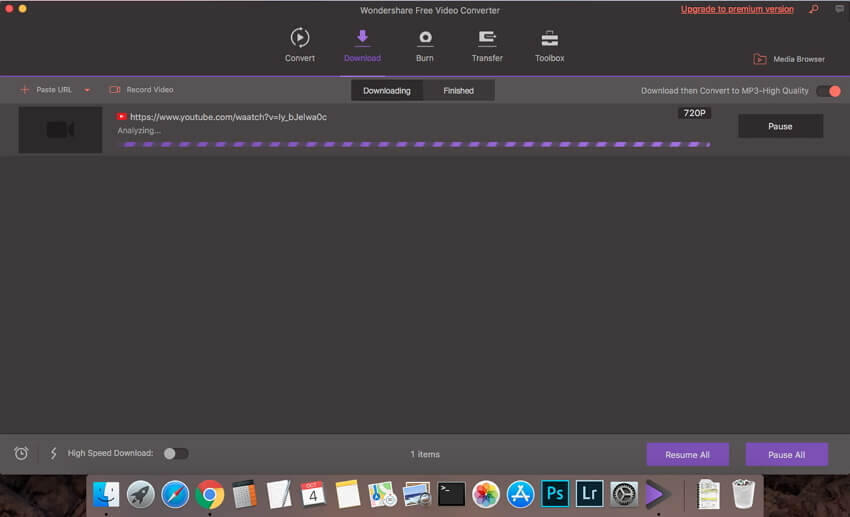Viewport: 850px width, 517px height.
Task: Click the search key icon at top right
Action: click(814, 9)
